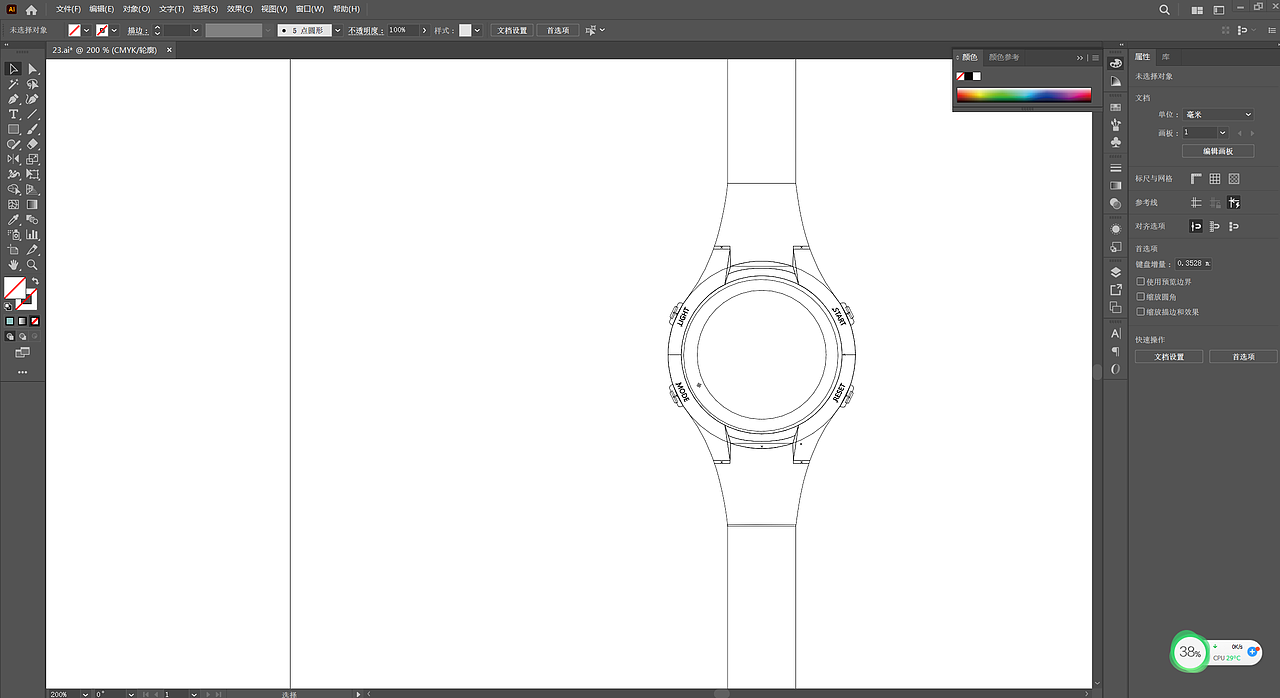Open the Layers panel icon in dock
The image size is (1280, 698).
coord(1116,272)
